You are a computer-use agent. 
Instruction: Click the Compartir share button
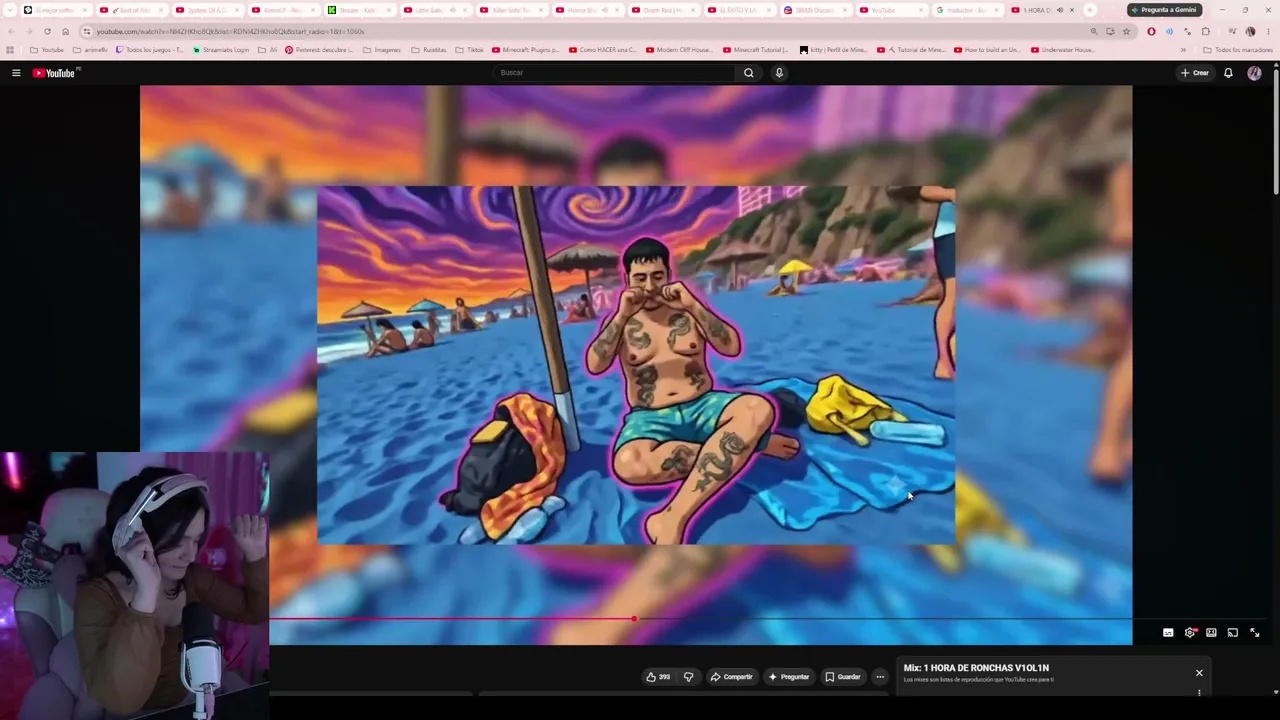[x=731, y=677]
